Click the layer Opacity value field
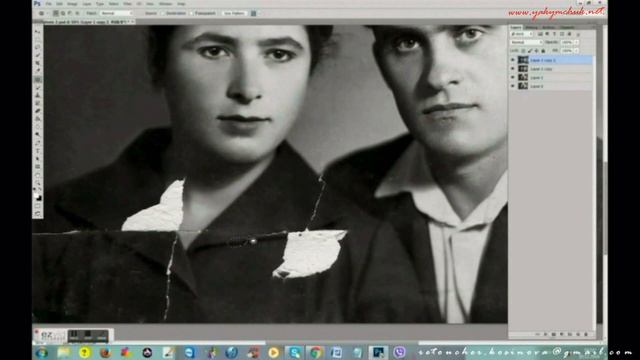The image size is (640, 360). pos(567,42)
